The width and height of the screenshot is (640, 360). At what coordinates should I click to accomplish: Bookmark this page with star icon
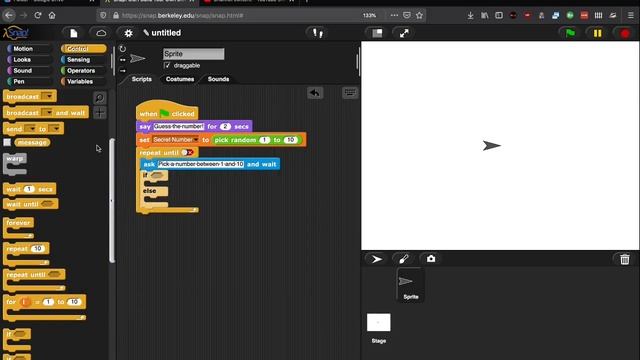(420, 16)
